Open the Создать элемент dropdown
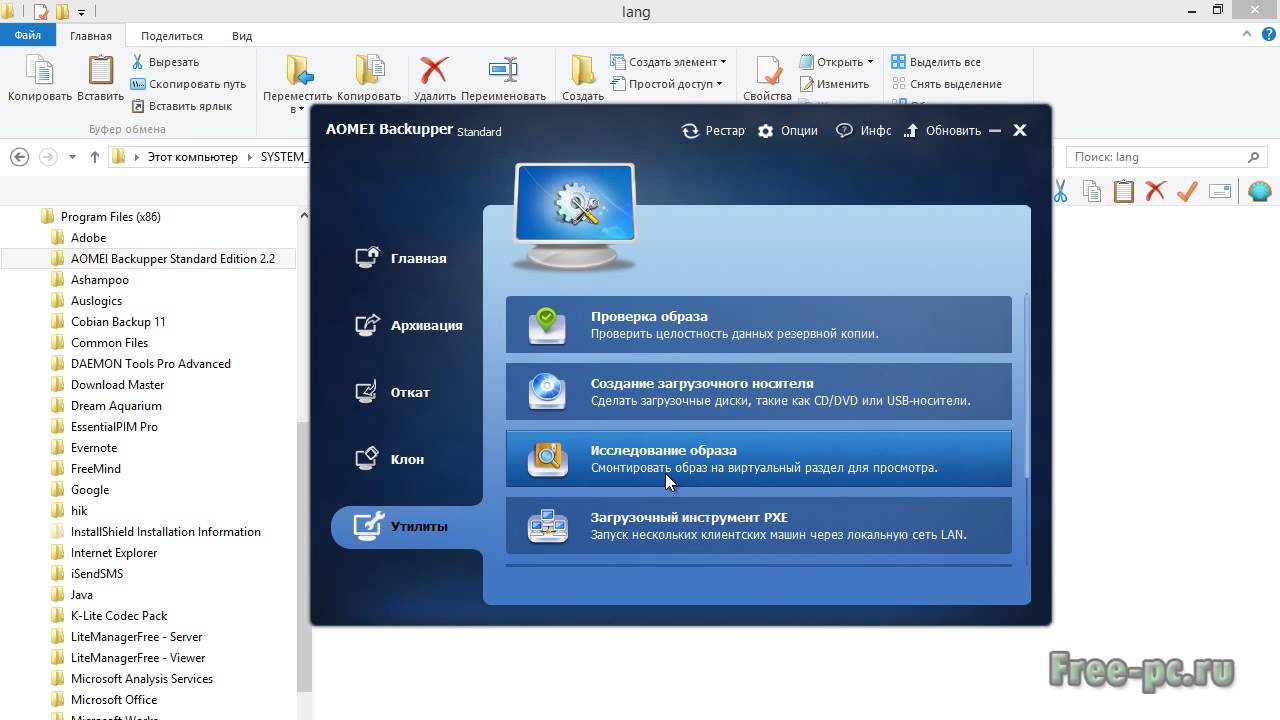This screenshot has width=1280, height=720. (668, 62)
